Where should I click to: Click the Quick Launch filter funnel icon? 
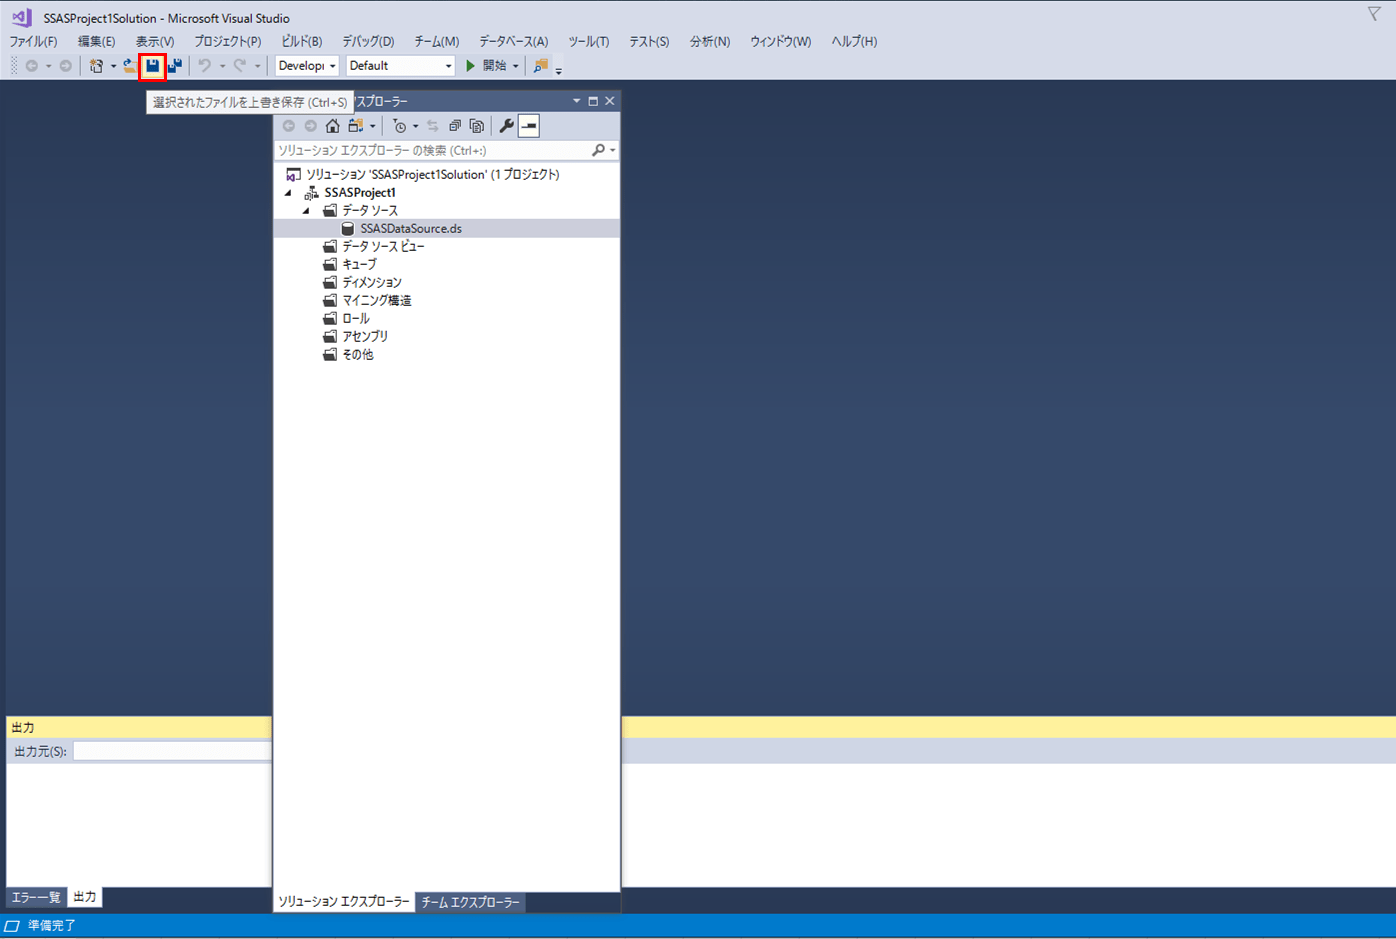tap(1374, 14)
